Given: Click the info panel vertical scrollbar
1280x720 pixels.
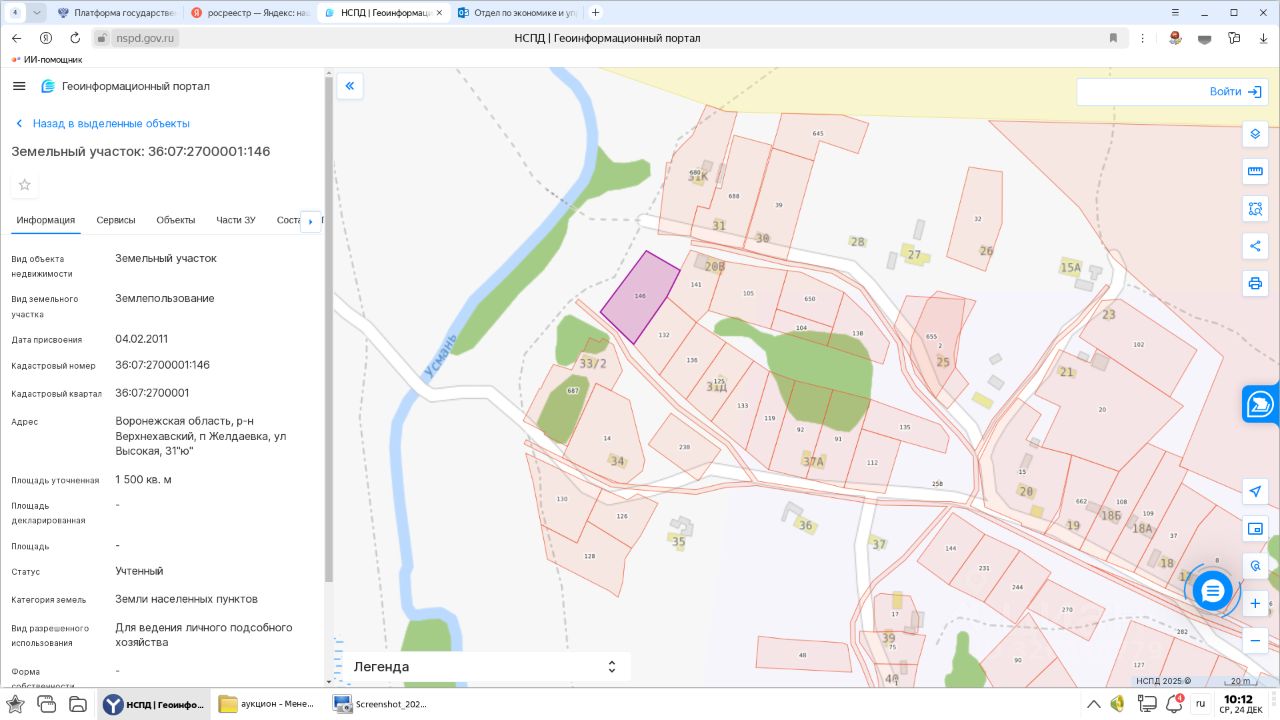Looking at the screenshot, I should point(328,328).
